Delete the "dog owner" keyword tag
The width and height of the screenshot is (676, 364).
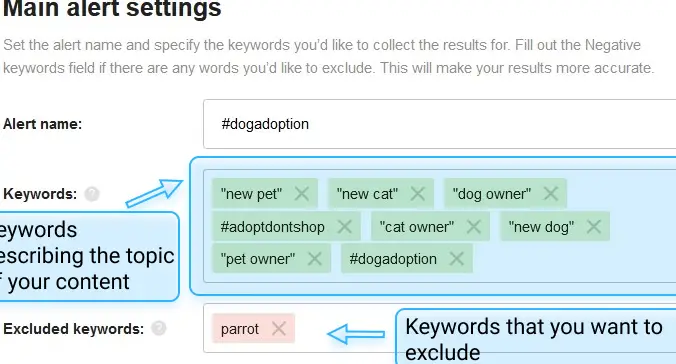pyautogui.click(x=551, y=194)
